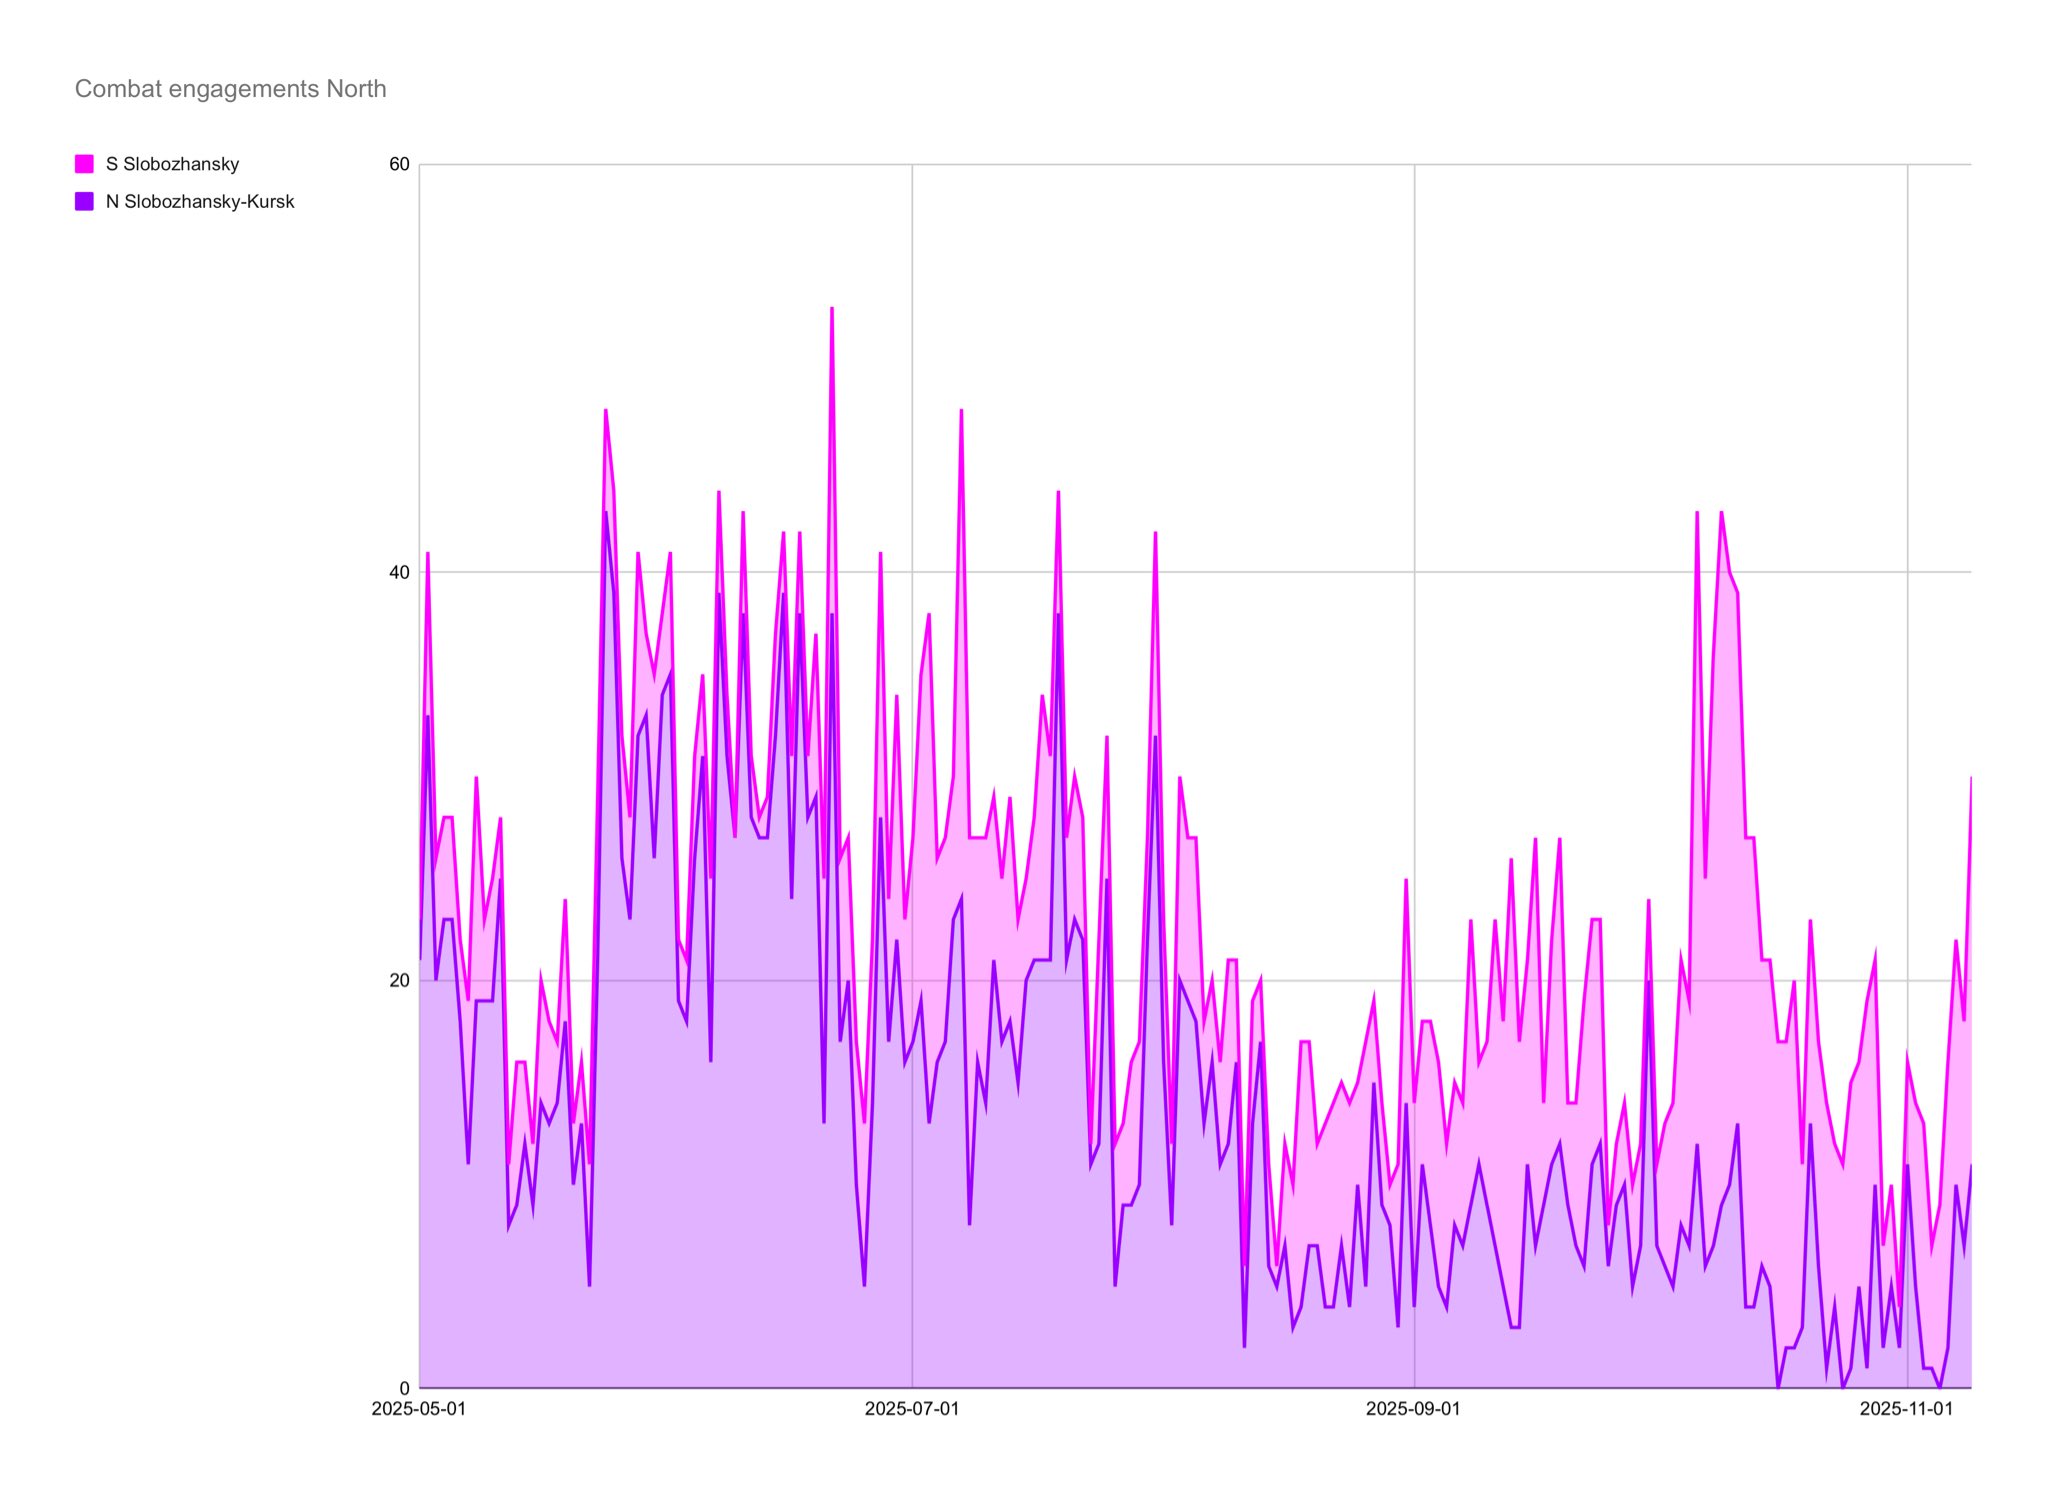Click the magenta S Slobozhansky legend swatch
This screenshot has width=2048, height=1496.
[x=84, y=164]
